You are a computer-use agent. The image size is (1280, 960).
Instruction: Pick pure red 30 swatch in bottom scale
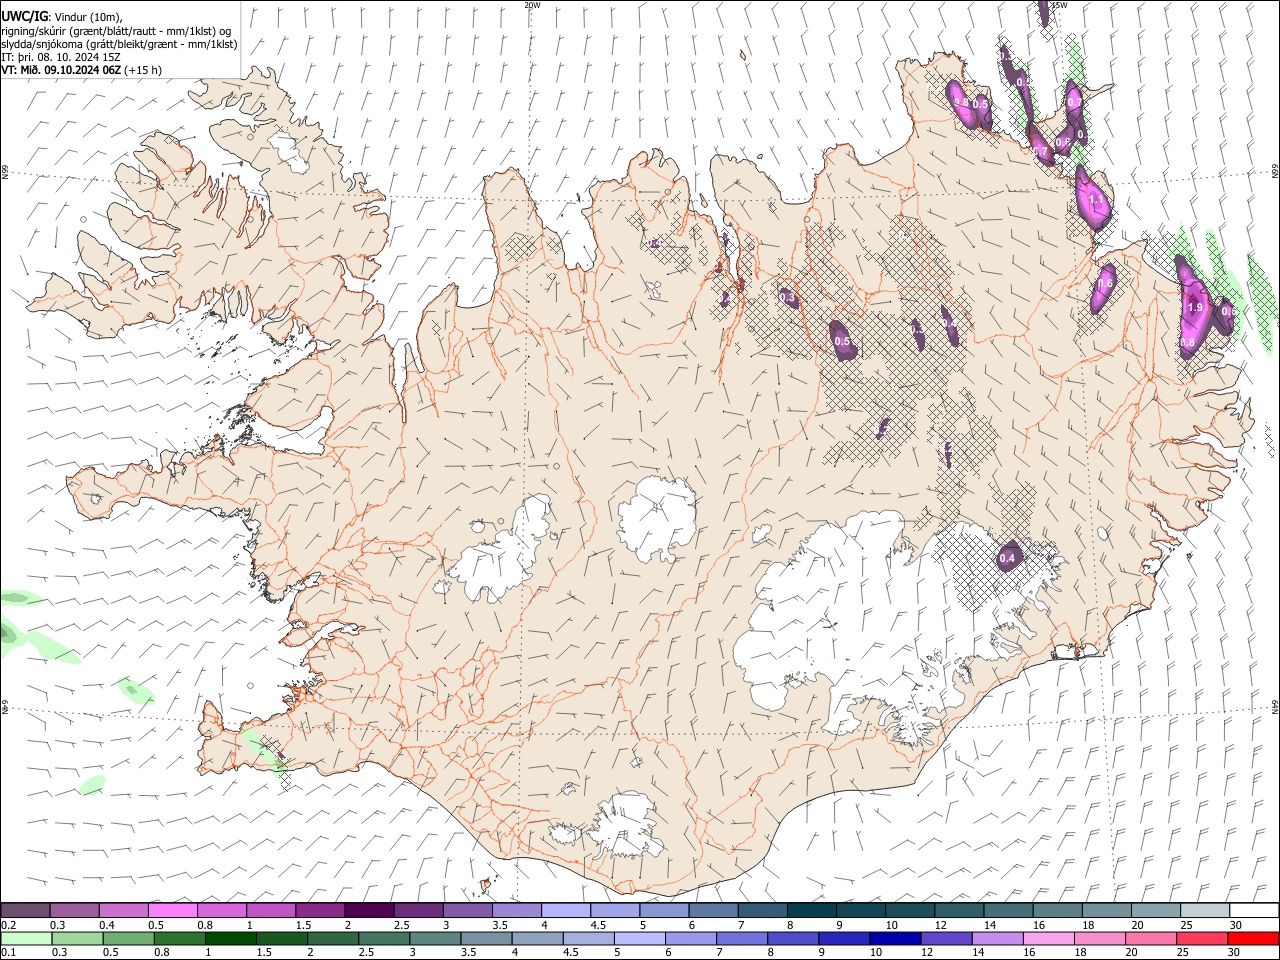pyautogui.click(x=1253, y=938)
